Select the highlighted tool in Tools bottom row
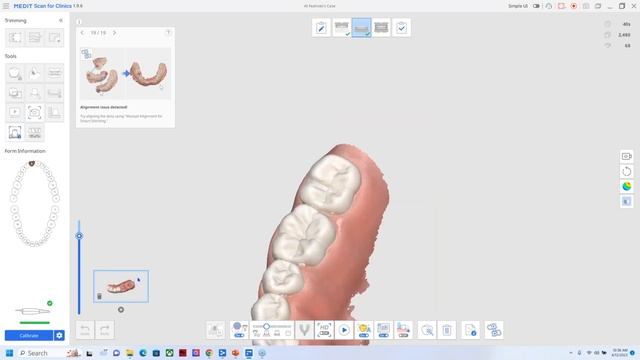The height and width of the screenshot is (360, 640). 15,132
